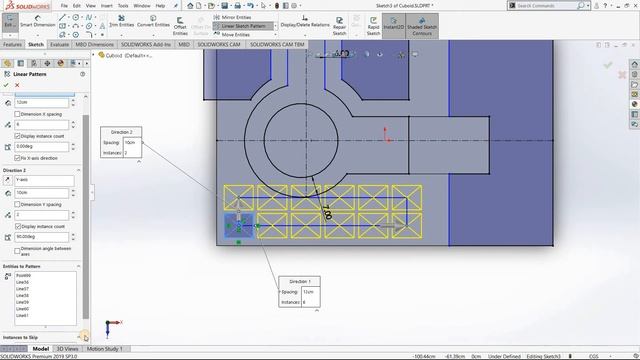Open Linear Pattern help icon
The width and height of the screenshot is (640, 360).
click(82, 74)
